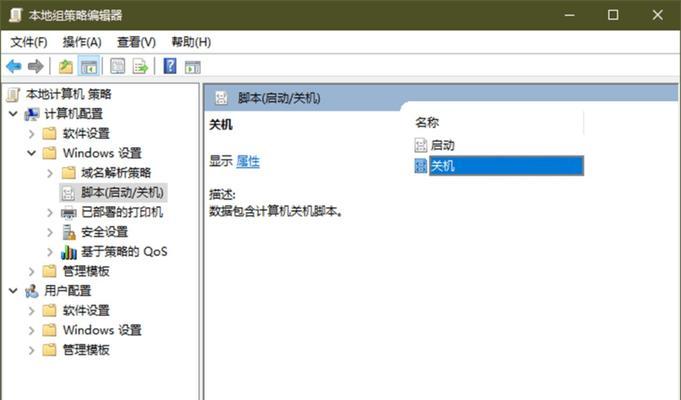
Task: Open the Help question mark icon
Action: click(170, 66)
